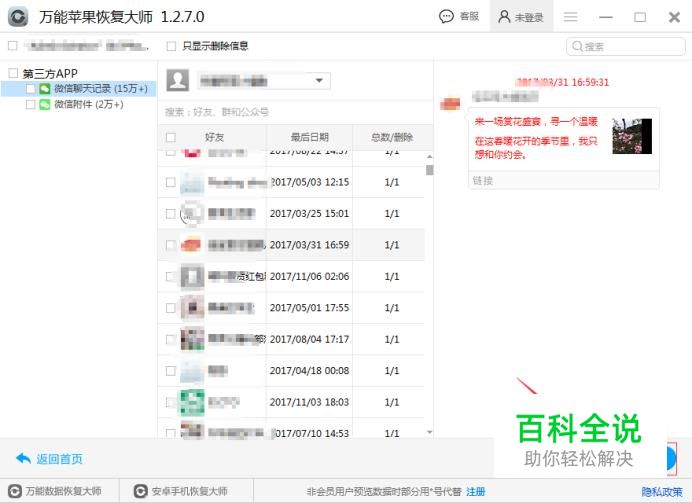Click the green avatar in the 2017/11/03 18:03 row

click(192, 402)
